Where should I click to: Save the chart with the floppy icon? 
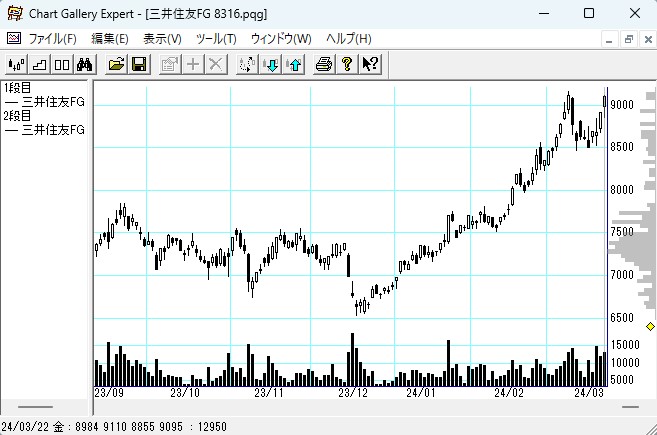(140, 65)
